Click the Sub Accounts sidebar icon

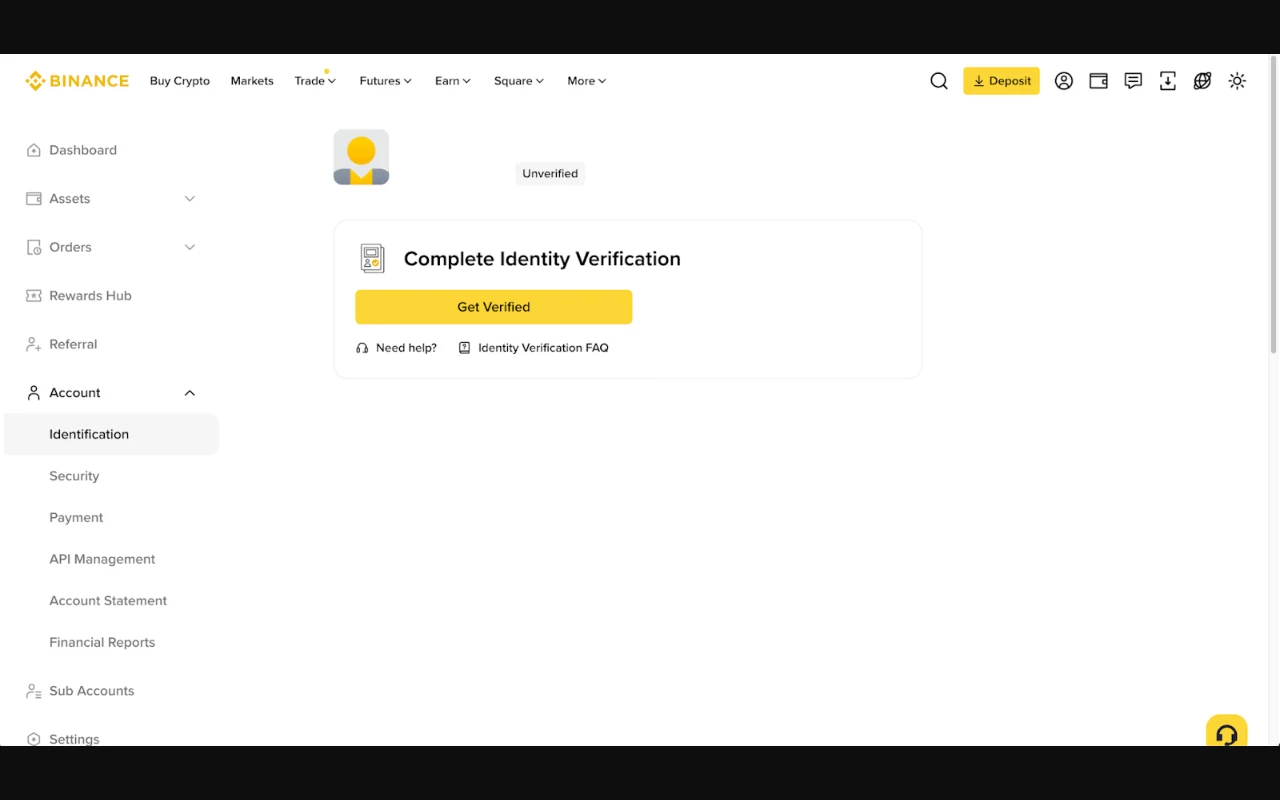click(33, 691)
